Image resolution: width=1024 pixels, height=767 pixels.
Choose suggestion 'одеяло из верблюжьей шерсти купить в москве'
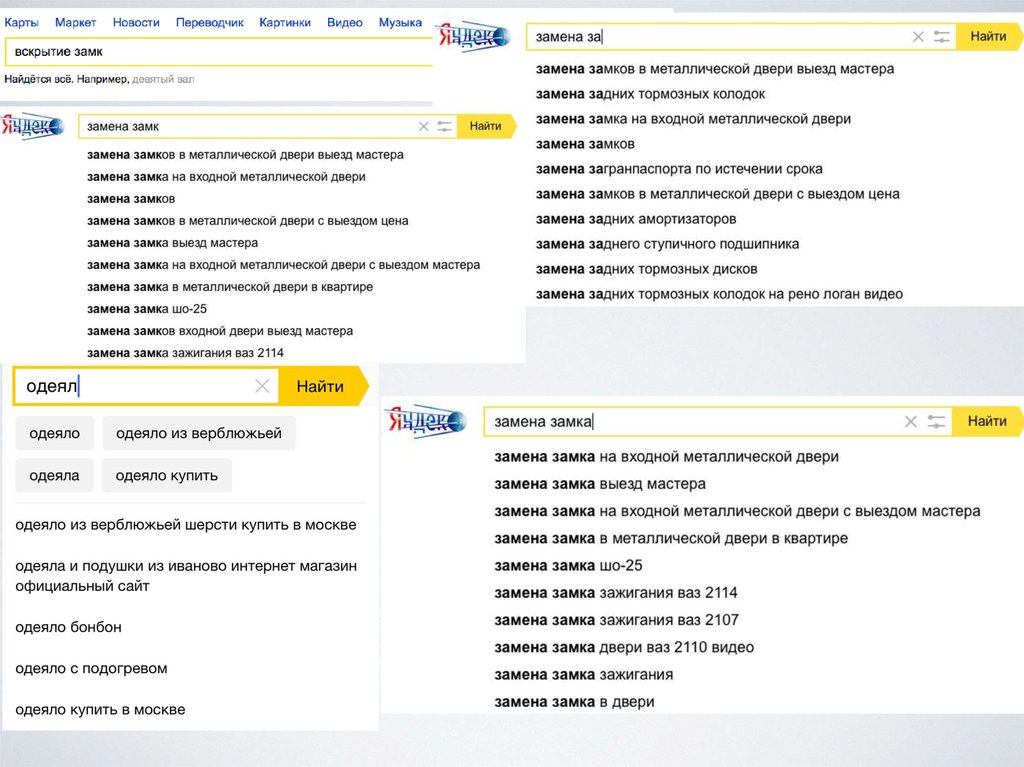tap(186, 525)
